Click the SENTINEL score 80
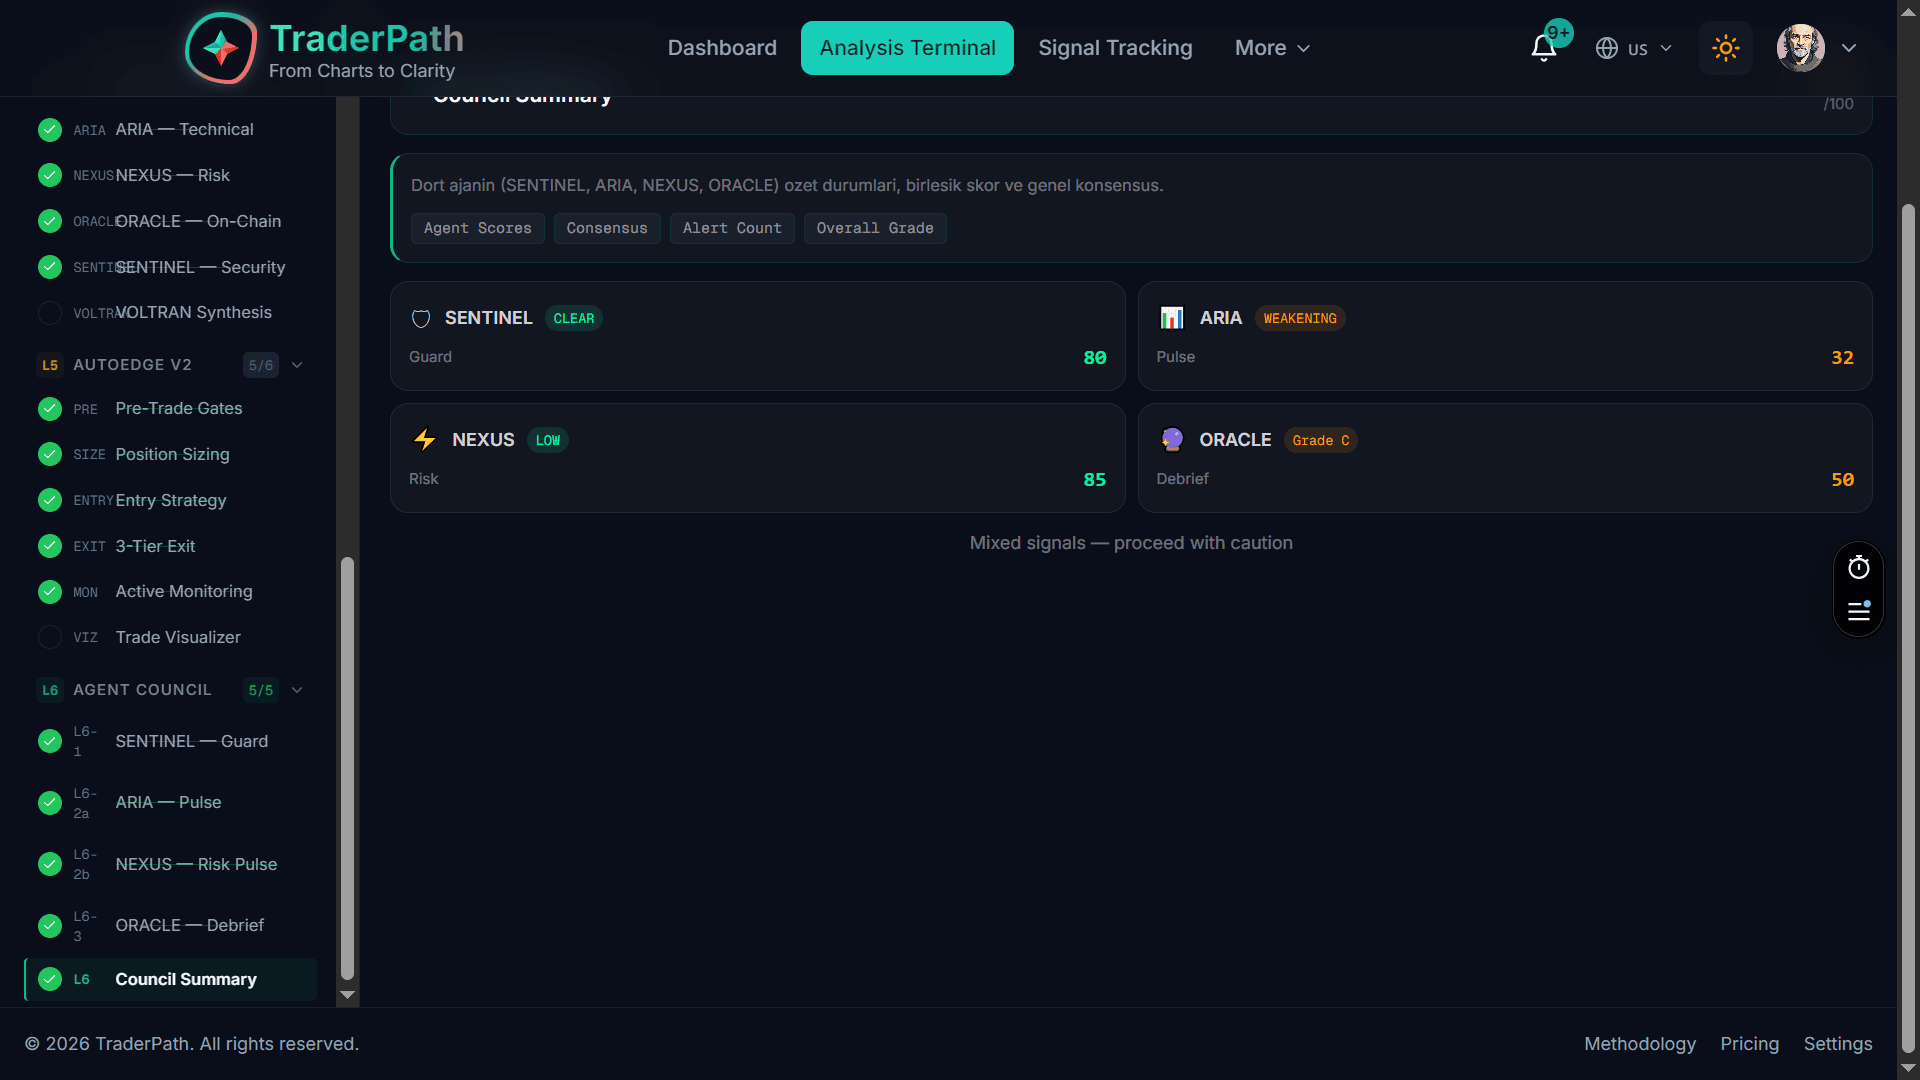 [1095, 358]
